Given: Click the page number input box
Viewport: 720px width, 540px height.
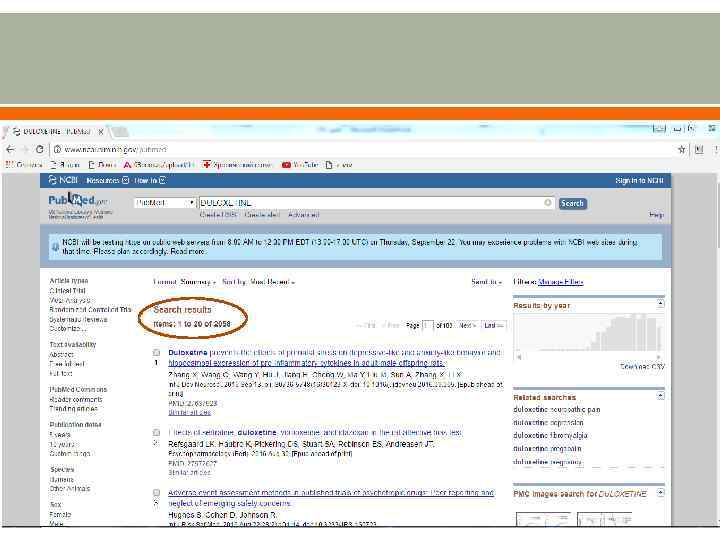Looking at the screenshot, I should [x=427, y=325].
